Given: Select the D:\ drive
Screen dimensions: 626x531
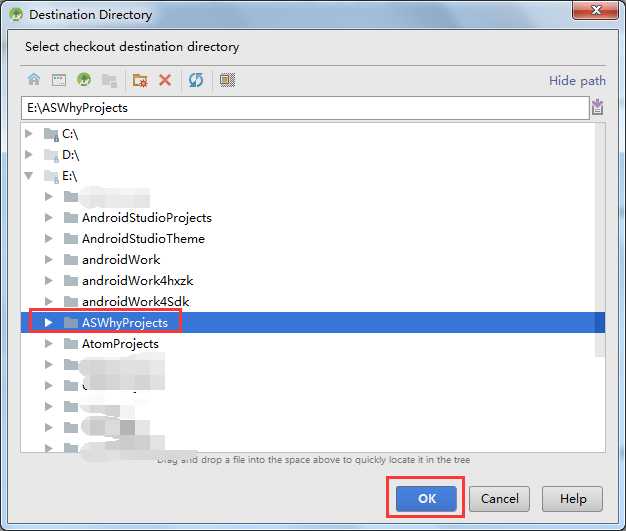Looking at the screenshot, I should point(71,155).
